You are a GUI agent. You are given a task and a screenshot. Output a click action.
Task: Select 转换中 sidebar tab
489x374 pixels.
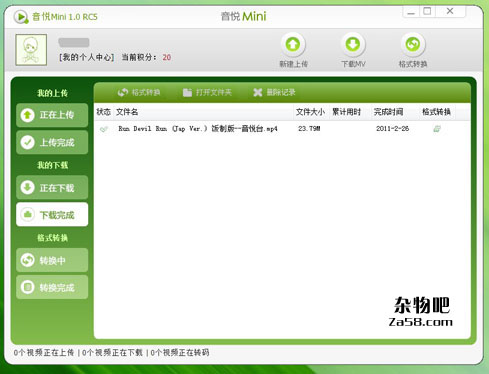[52, 260]
